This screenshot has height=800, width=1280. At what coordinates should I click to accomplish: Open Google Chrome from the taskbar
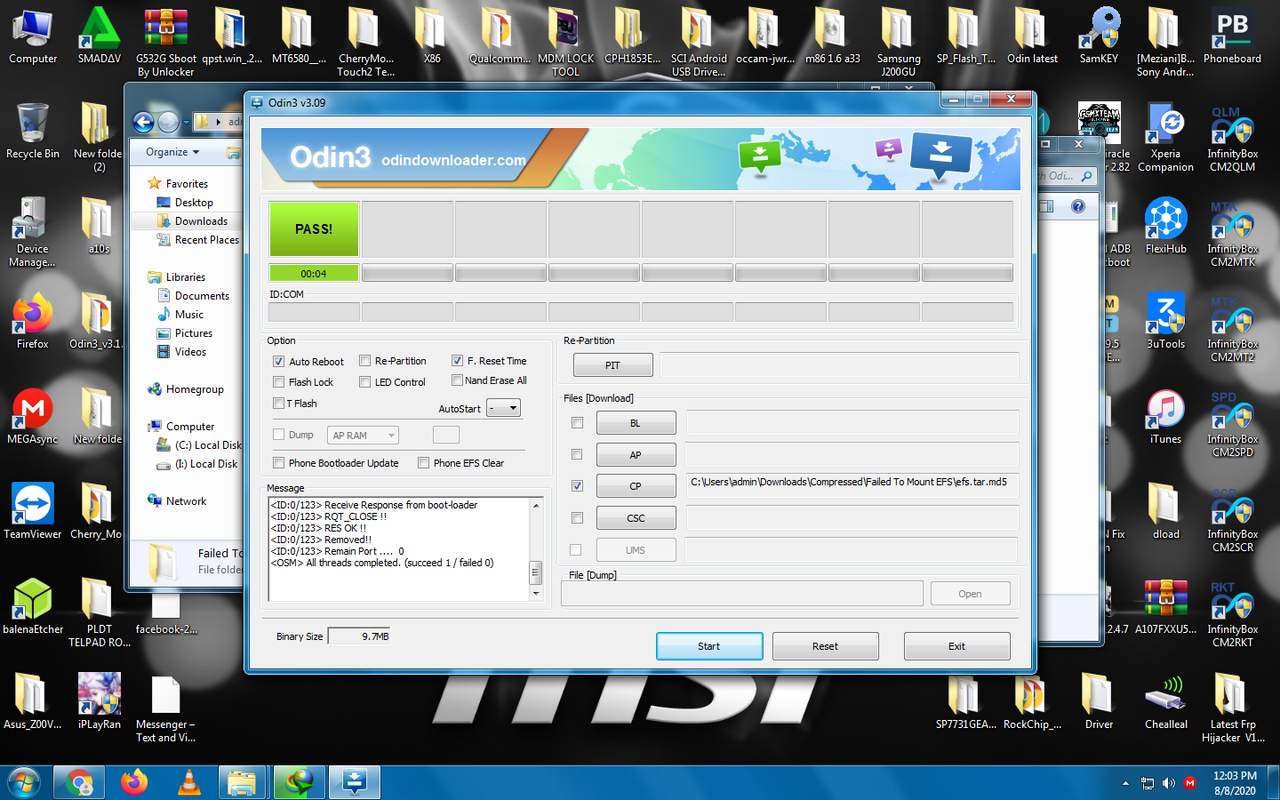(78, 781)
